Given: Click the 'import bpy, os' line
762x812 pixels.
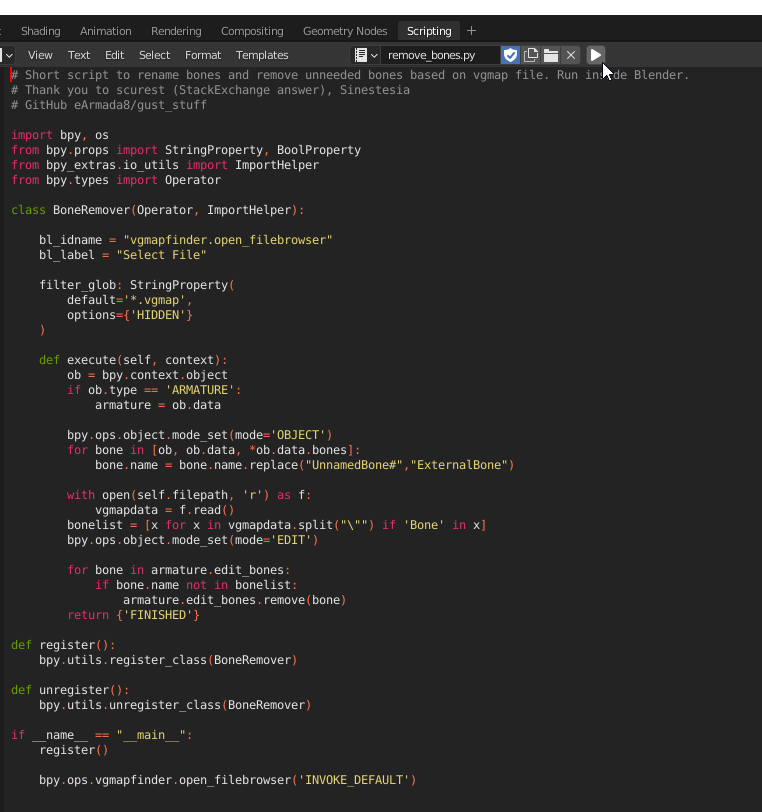Looking at the screenshot, I should [60, 135].
